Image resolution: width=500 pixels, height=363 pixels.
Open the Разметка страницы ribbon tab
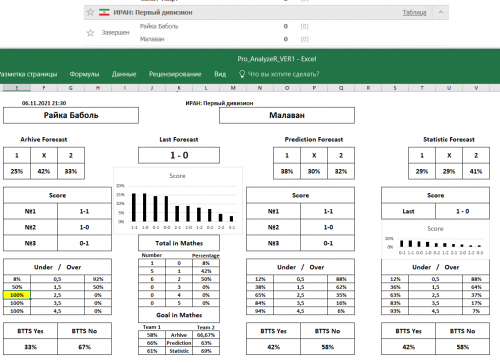28,74
